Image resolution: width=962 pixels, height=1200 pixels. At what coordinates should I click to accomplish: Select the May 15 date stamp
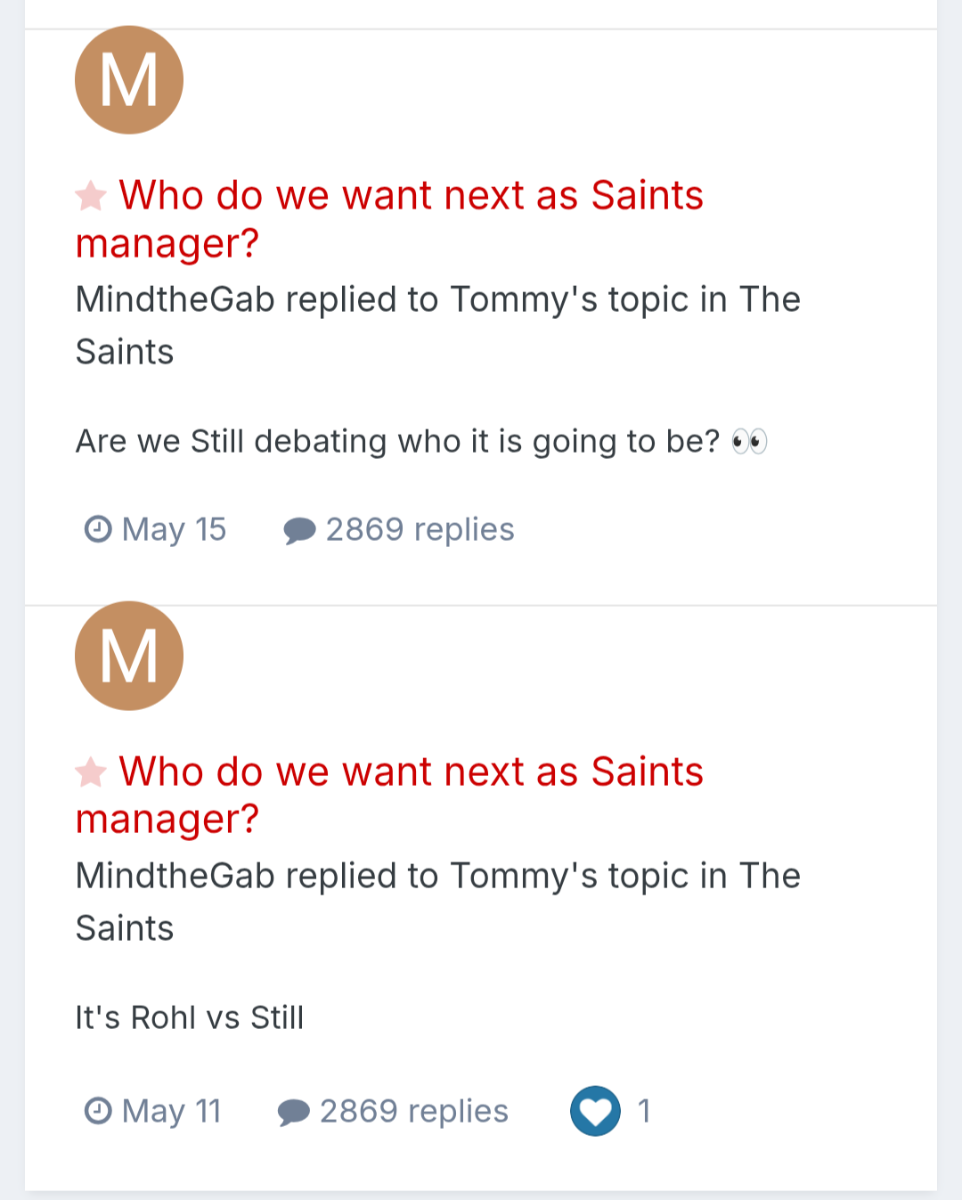pos(174,529)
